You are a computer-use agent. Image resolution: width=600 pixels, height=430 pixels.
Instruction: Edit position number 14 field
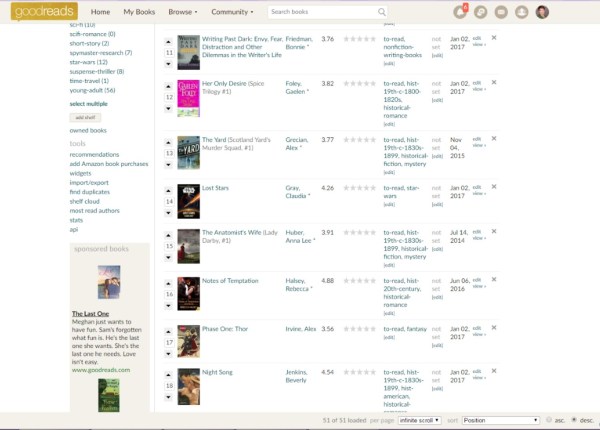coord(169,202)
